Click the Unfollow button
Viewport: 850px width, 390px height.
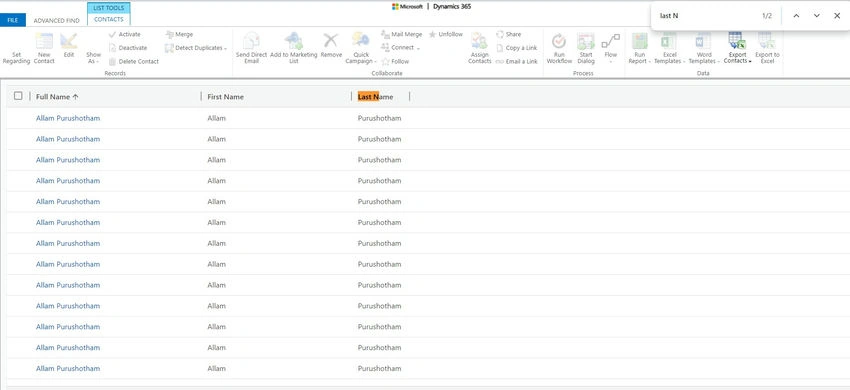click(446, 34)
